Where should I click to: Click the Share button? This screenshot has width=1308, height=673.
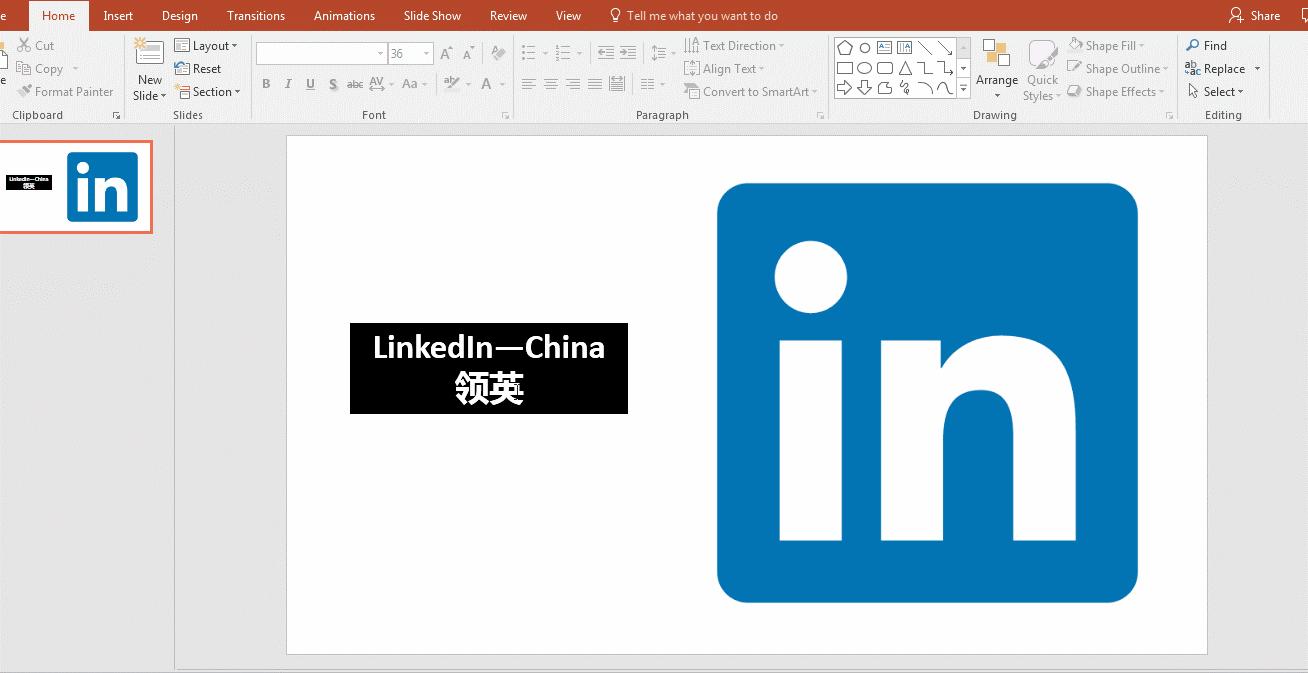1255,16
